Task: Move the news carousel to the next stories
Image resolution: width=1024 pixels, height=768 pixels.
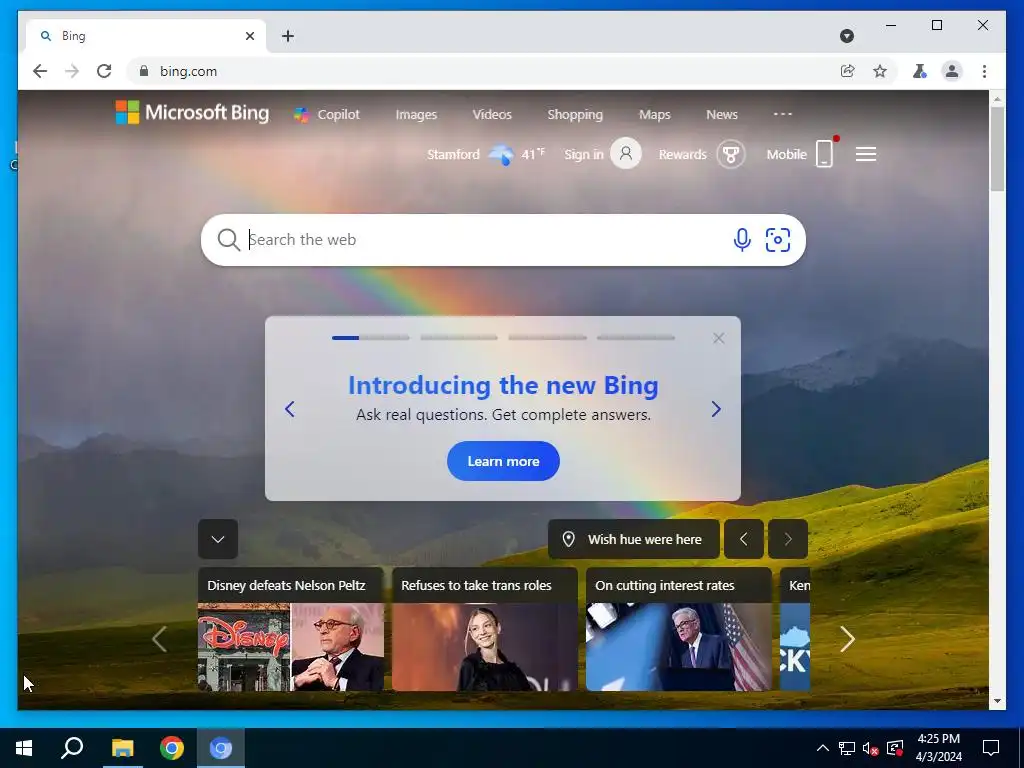Action: [x=847, y=639]
